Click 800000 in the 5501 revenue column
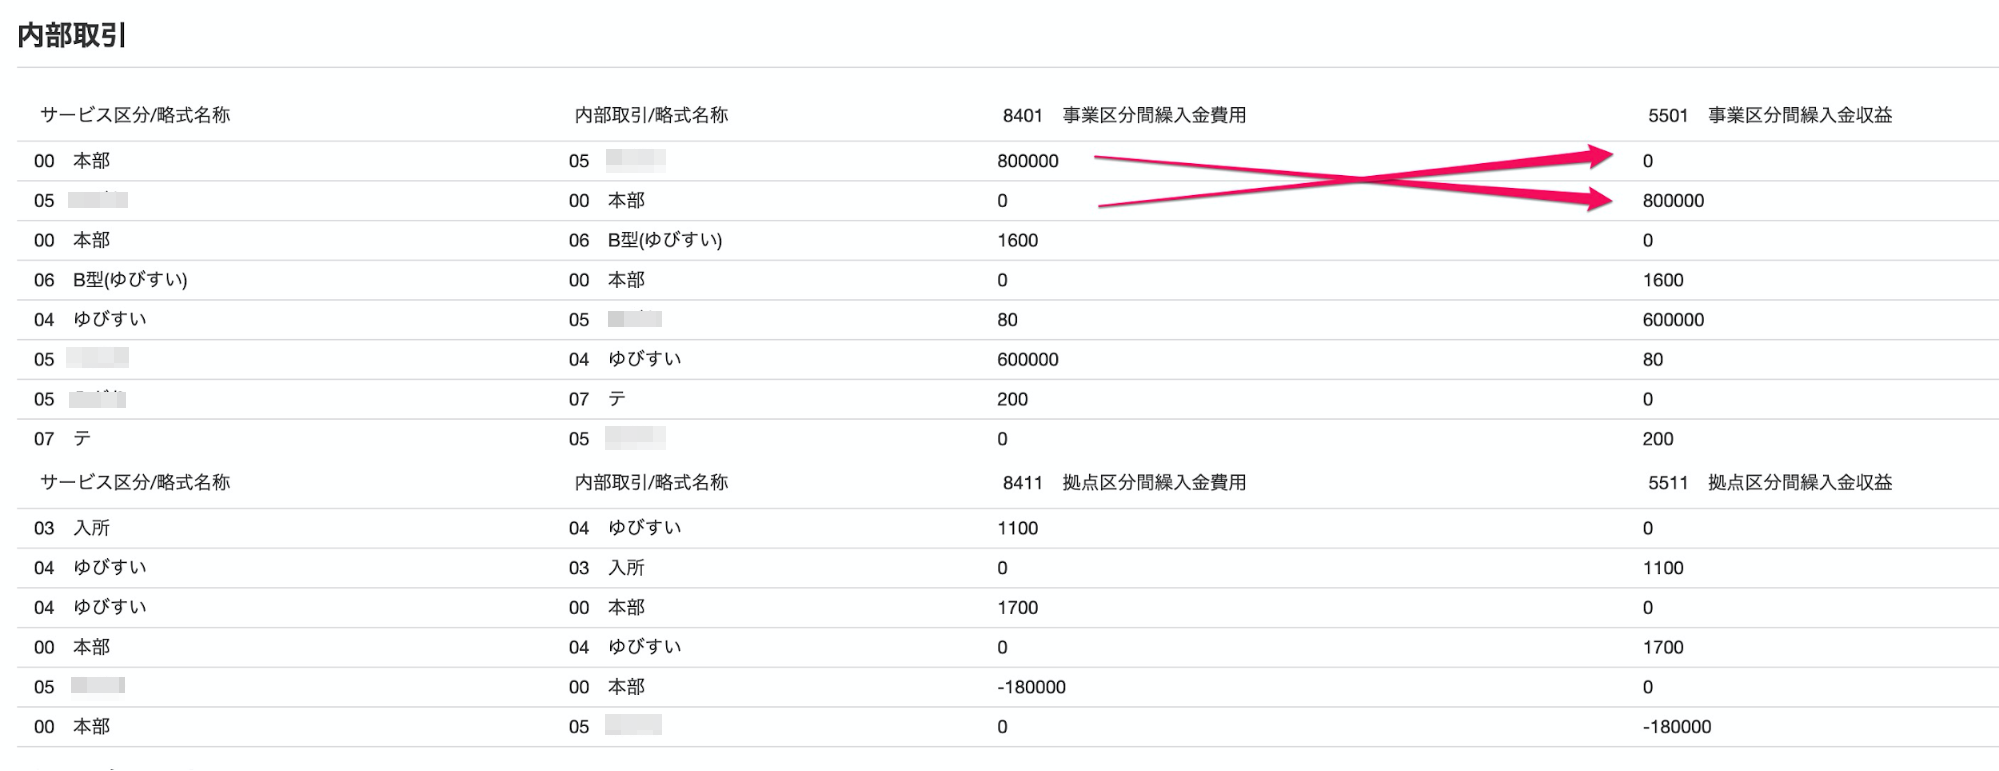The image size is (1999, 771). point(1673,201)
